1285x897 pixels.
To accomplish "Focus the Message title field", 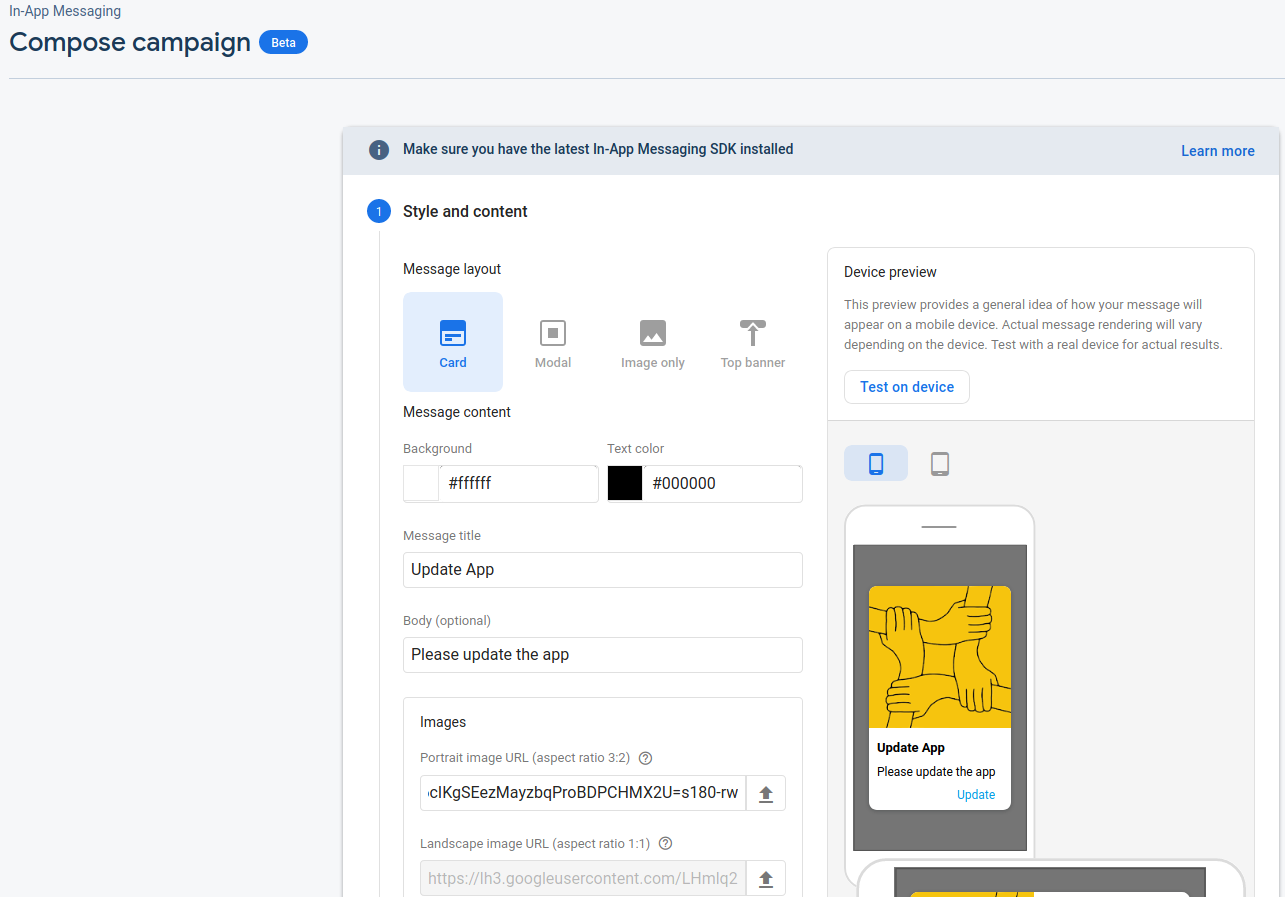I will click(x=603, y=570).
